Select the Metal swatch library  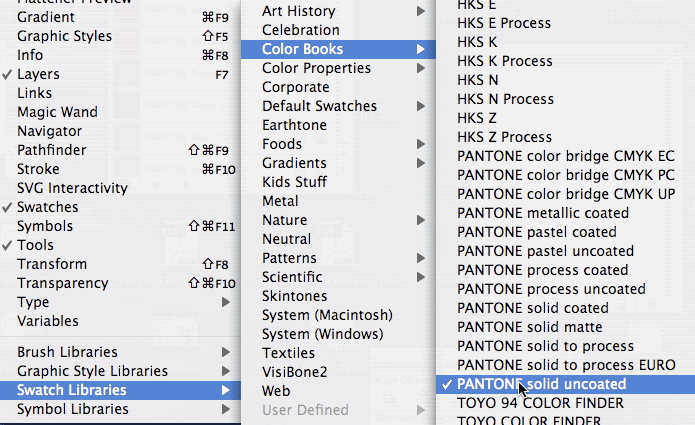338,201
